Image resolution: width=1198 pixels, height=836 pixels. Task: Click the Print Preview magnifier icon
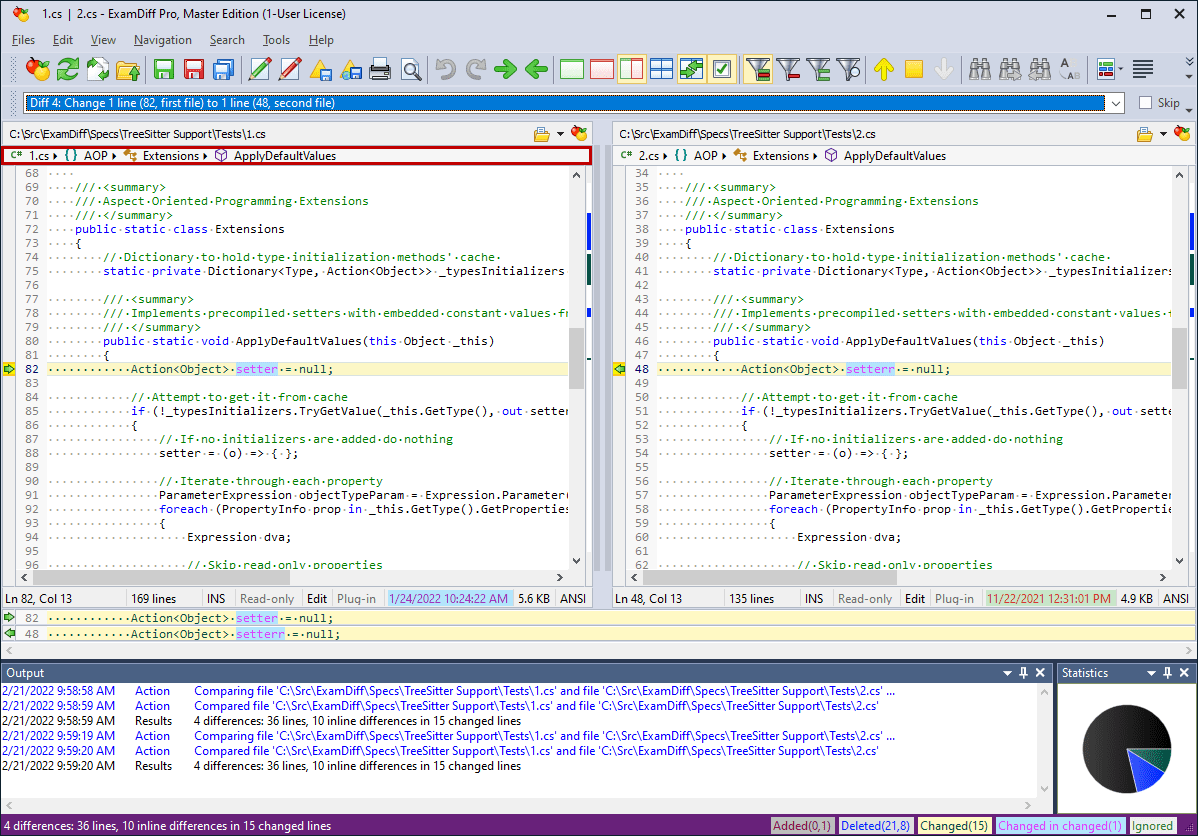pos(411,69)
